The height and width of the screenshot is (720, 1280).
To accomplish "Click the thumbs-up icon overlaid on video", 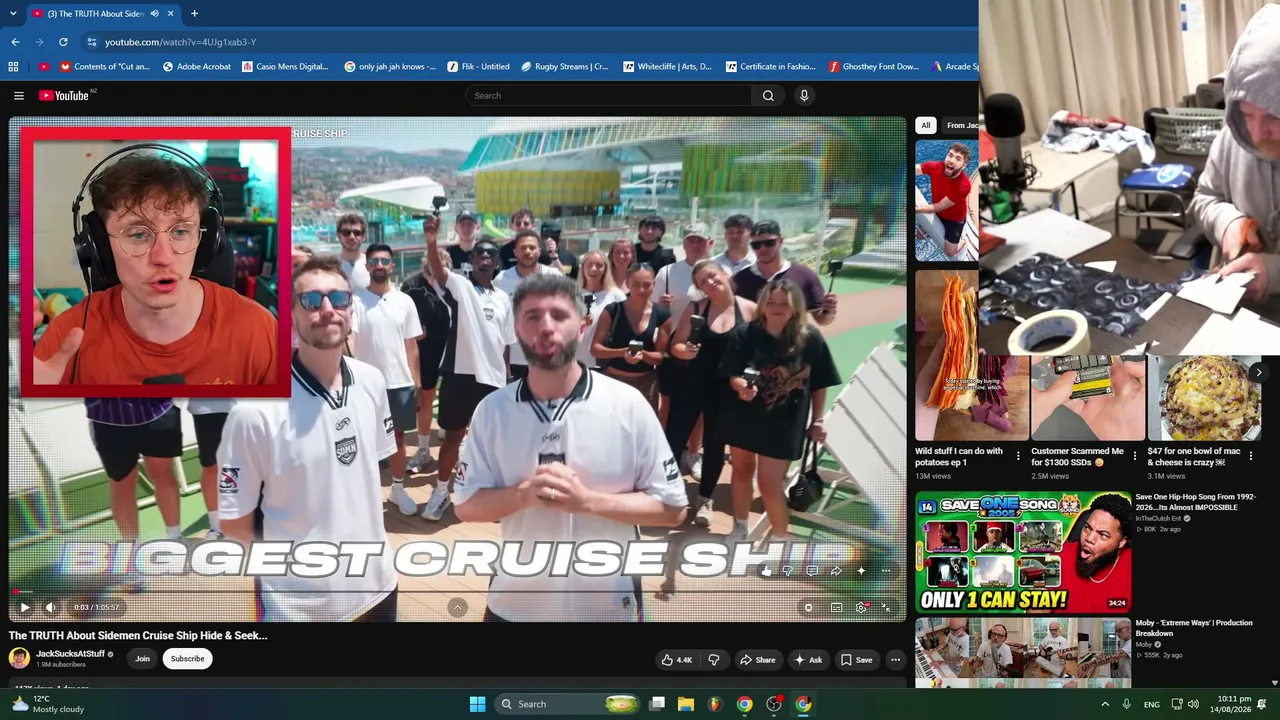I will point(766,571).
